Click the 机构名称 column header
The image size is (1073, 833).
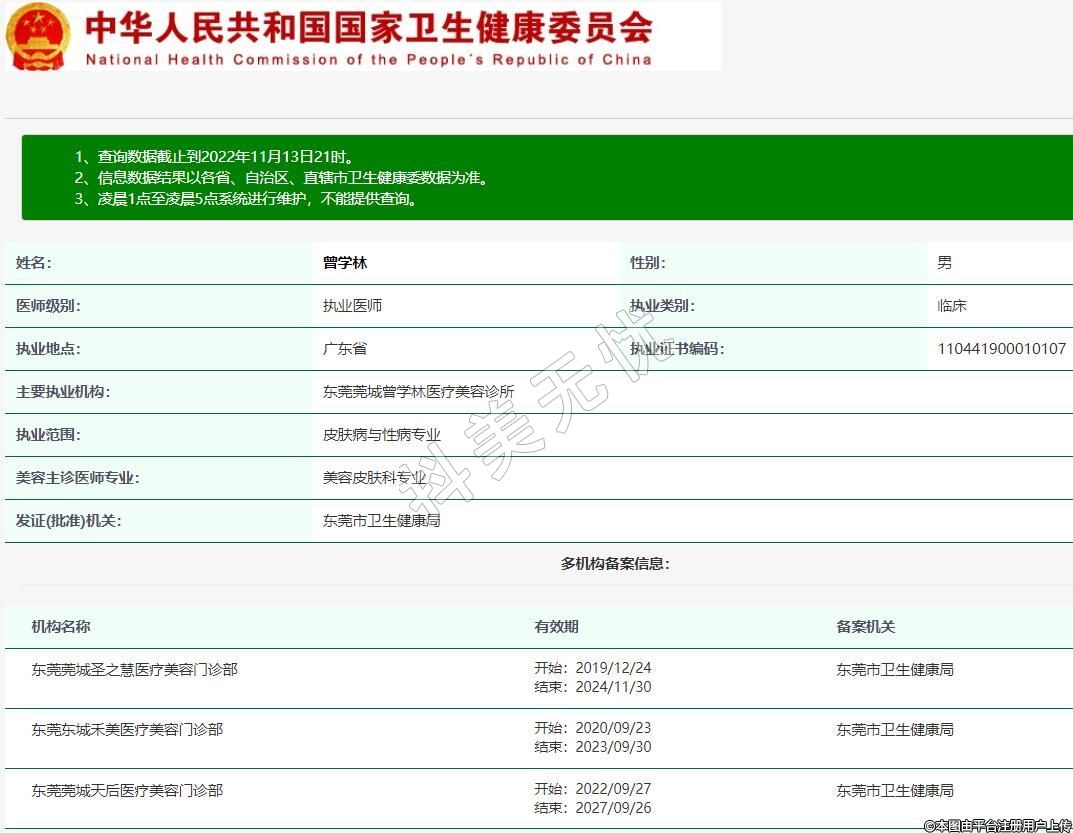coord(61,627)
